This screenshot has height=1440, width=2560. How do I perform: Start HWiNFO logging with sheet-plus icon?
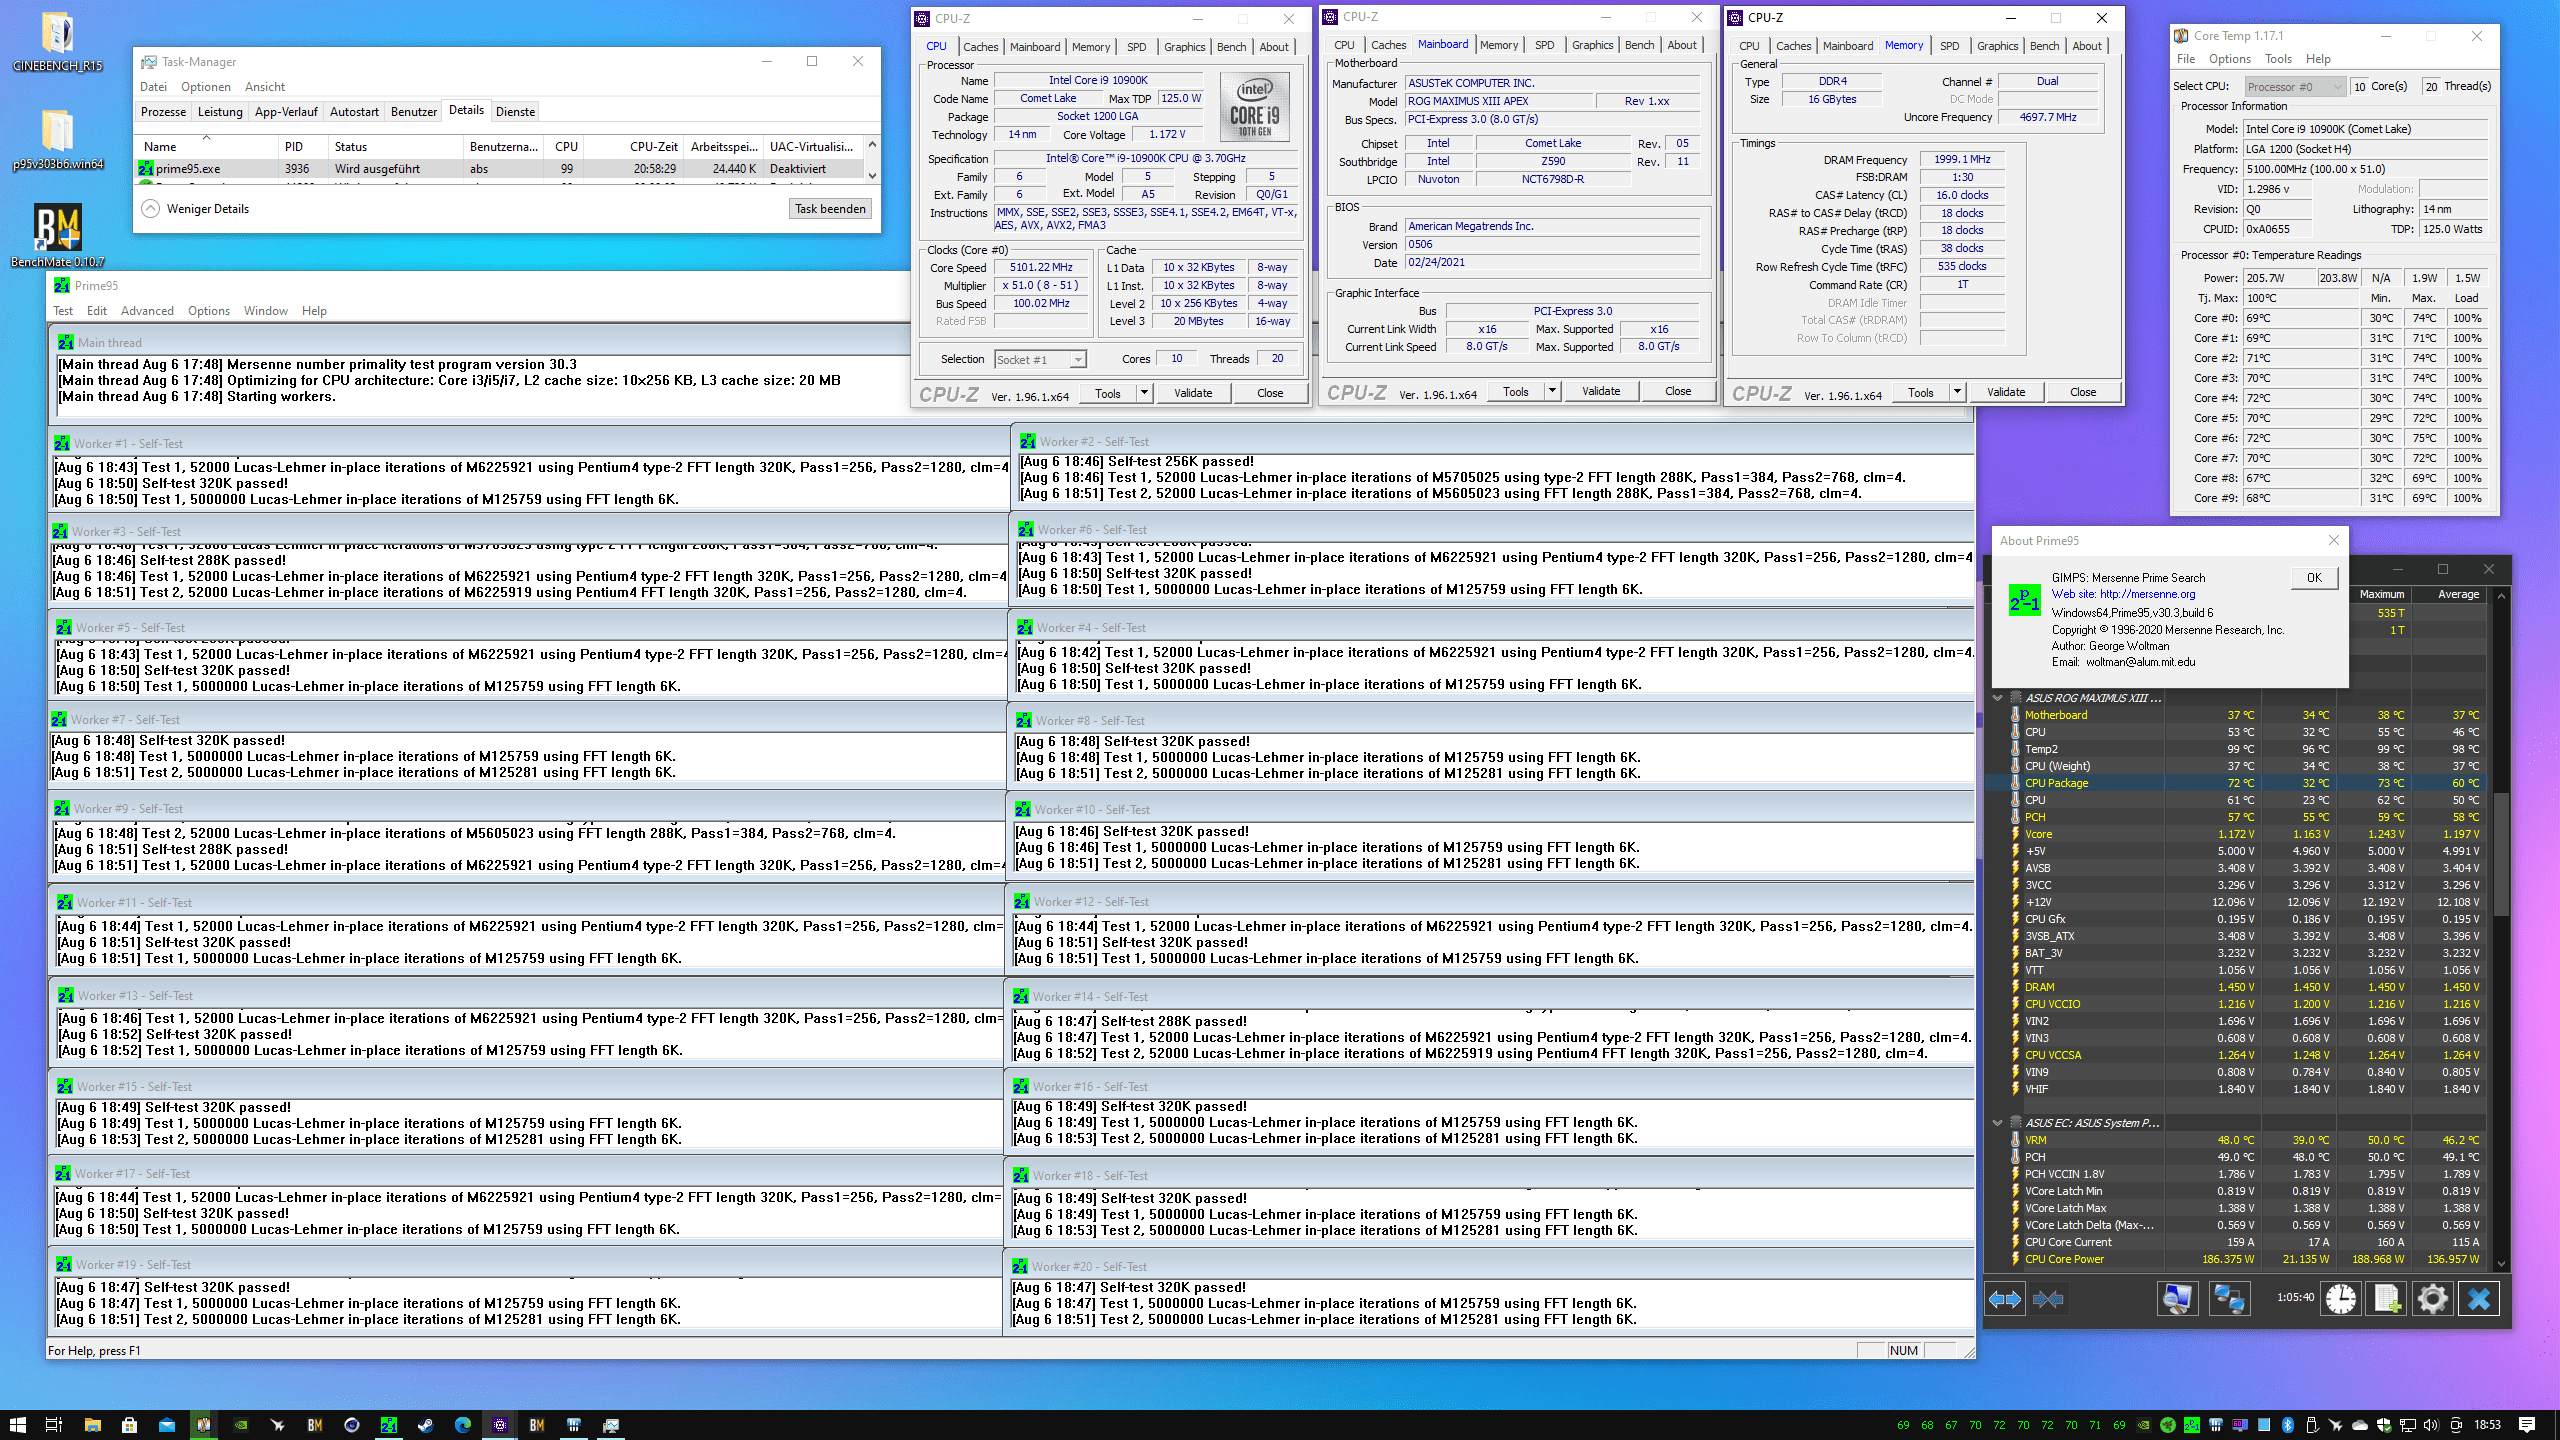pyautogui.click(x=2387, y=1299)
